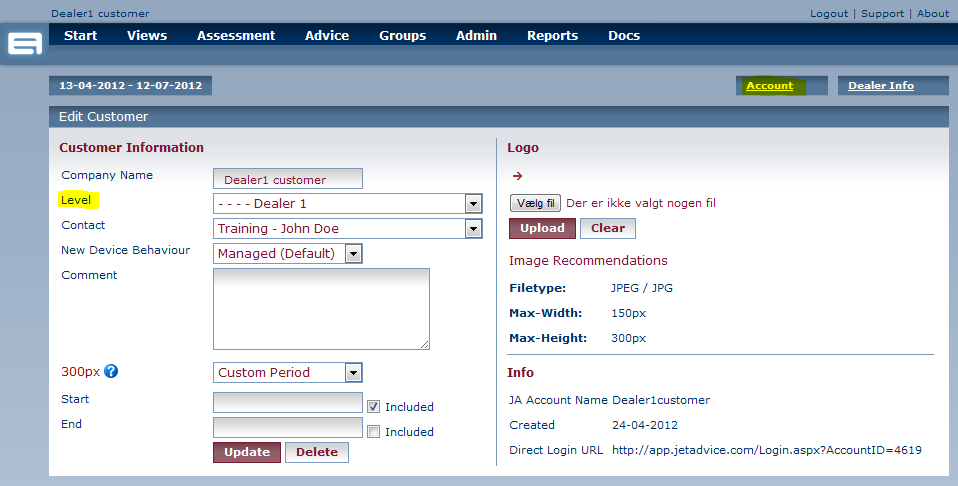Switch to the Dealer Info tab
Viewport: 958px width, 486px height.
click(x=880, y=86)
